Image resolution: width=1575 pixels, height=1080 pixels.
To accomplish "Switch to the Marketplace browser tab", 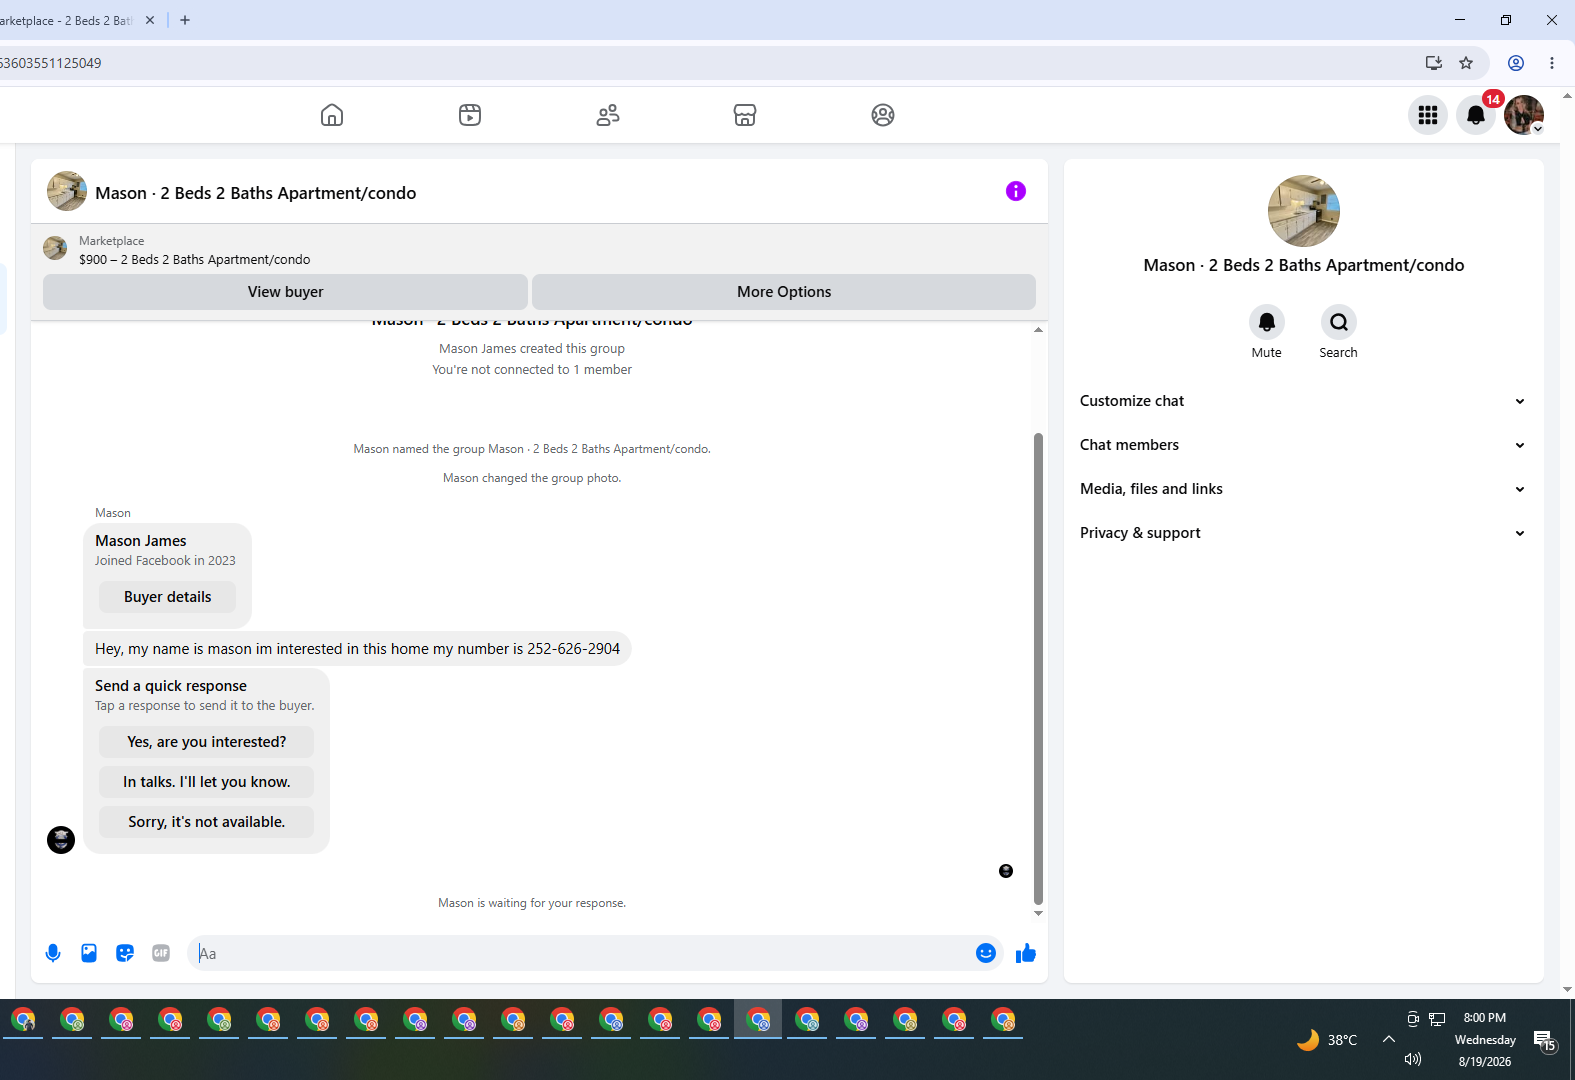I will pos(68,20).
